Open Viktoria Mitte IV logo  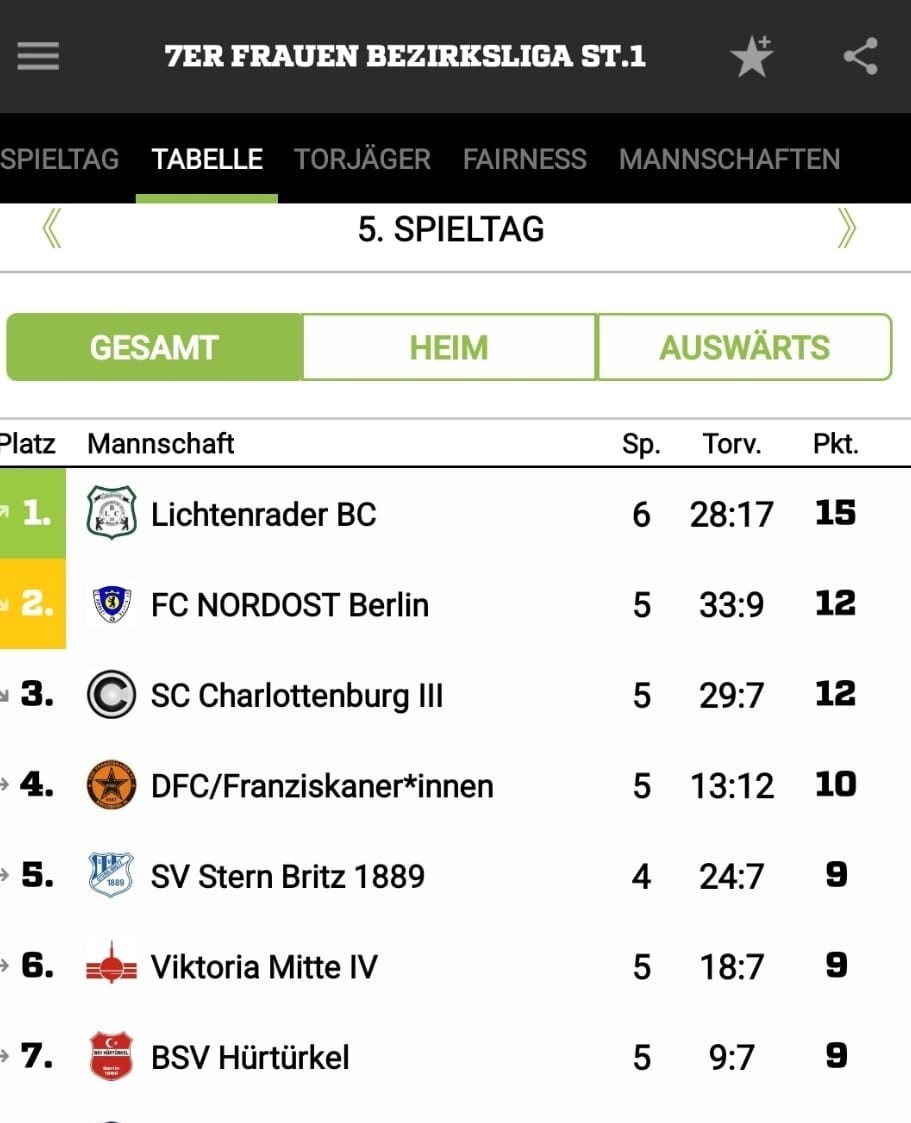[111, 965]
